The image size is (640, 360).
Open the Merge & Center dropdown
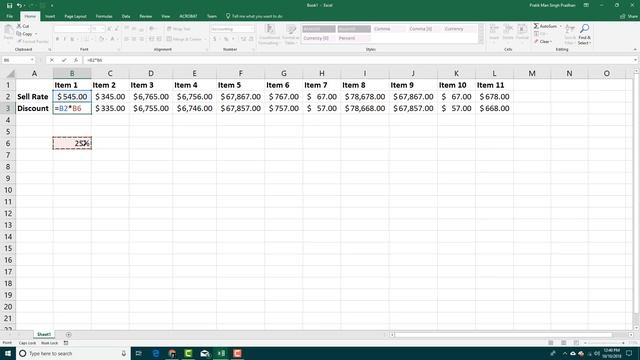205,39
